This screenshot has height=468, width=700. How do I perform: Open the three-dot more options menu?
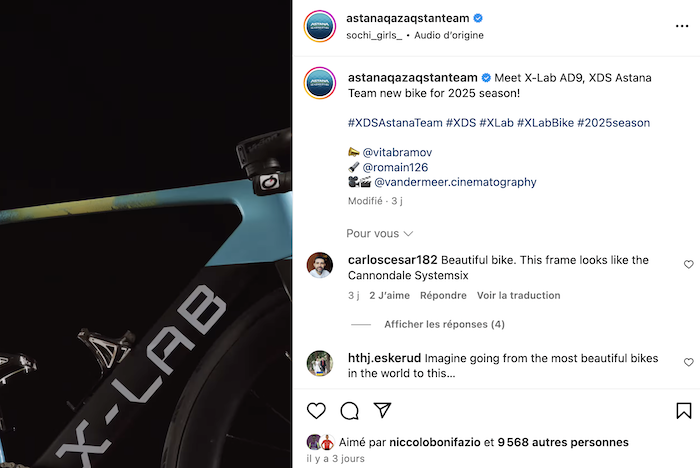(x=682, y=26)
